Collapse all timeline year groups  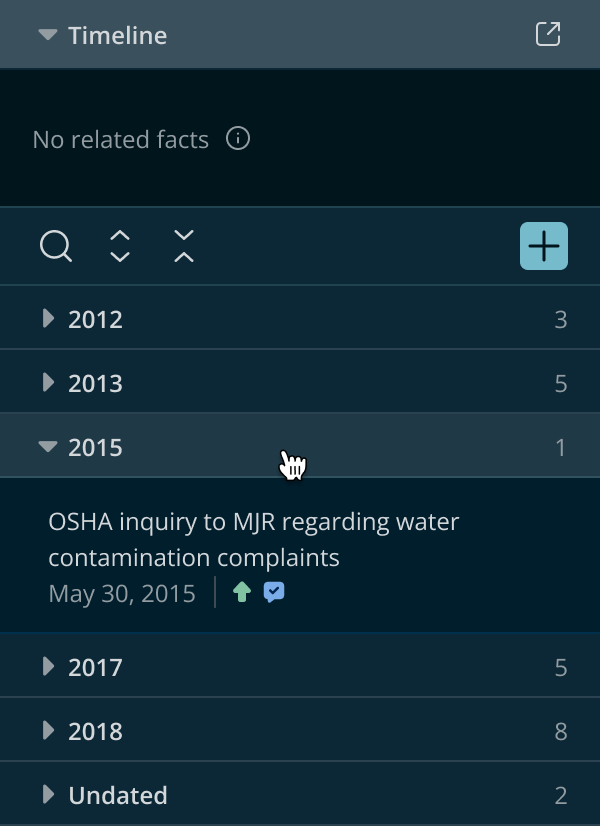184,246
